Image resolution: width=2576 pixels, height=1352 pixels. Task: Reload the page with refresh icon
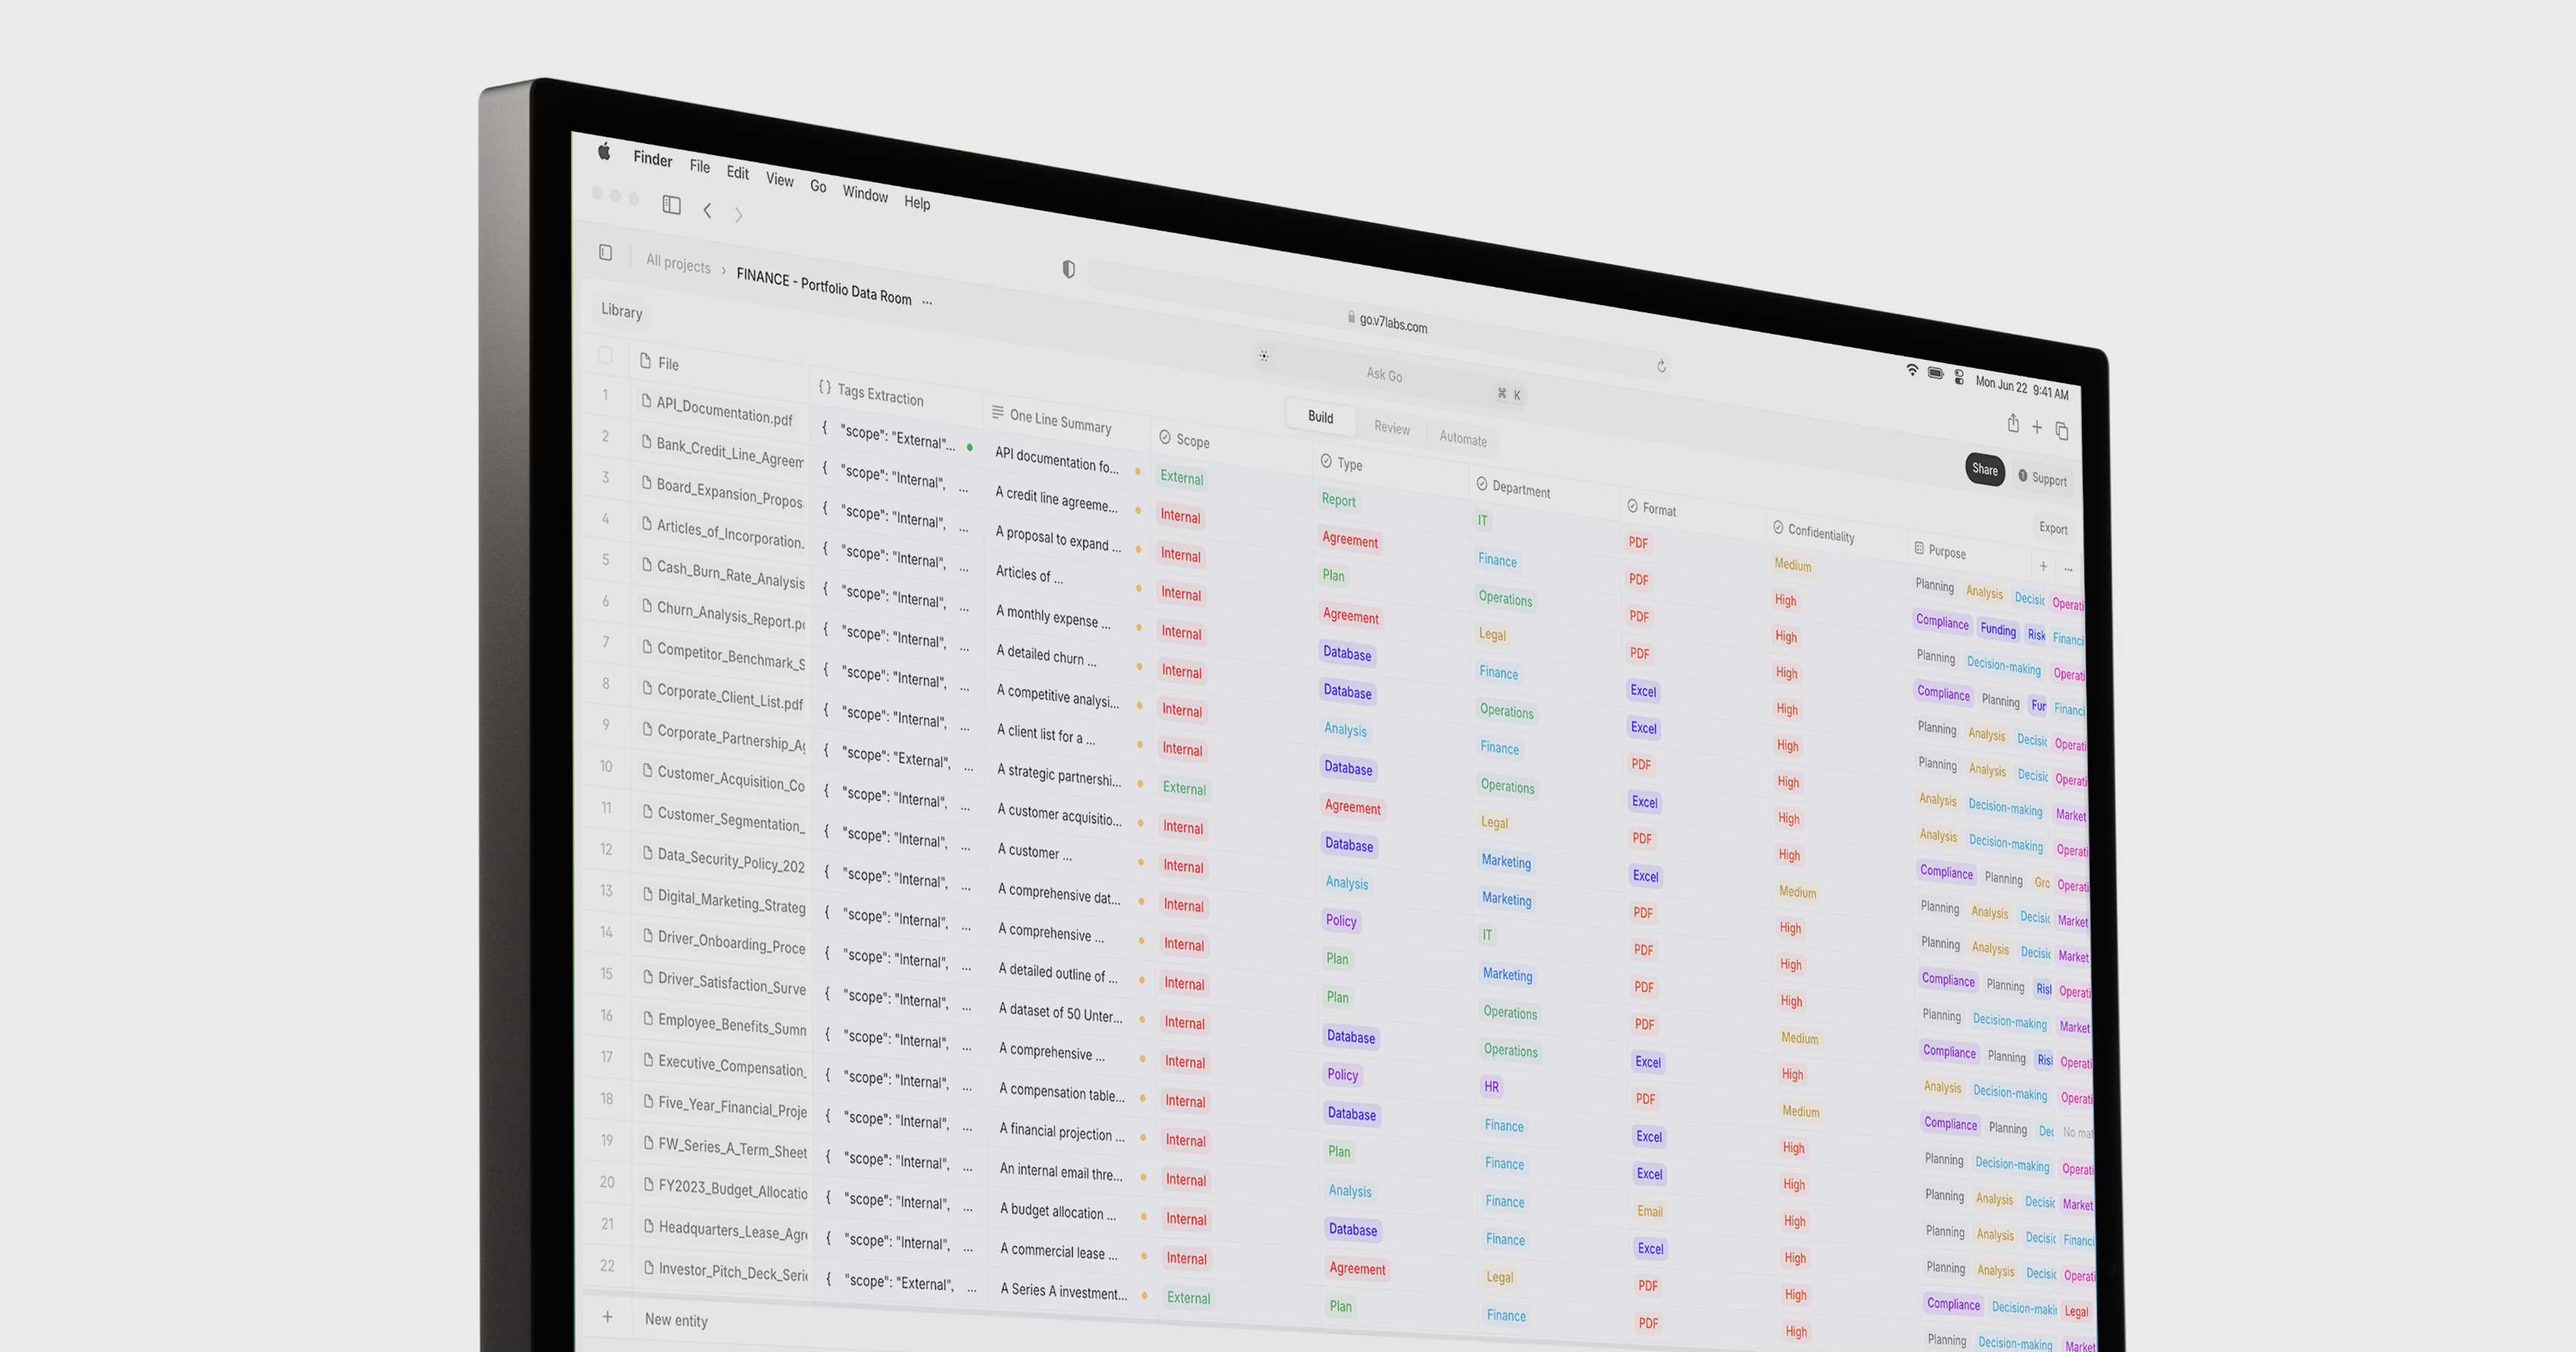1661,366
